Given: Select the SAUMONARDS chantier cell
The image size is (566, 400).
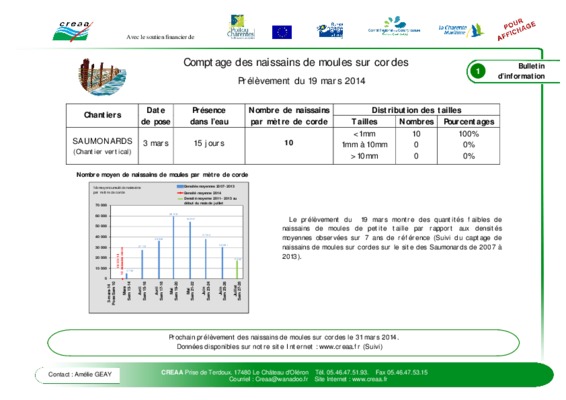Looking at the screenshot, I should [x=103, y=145].
